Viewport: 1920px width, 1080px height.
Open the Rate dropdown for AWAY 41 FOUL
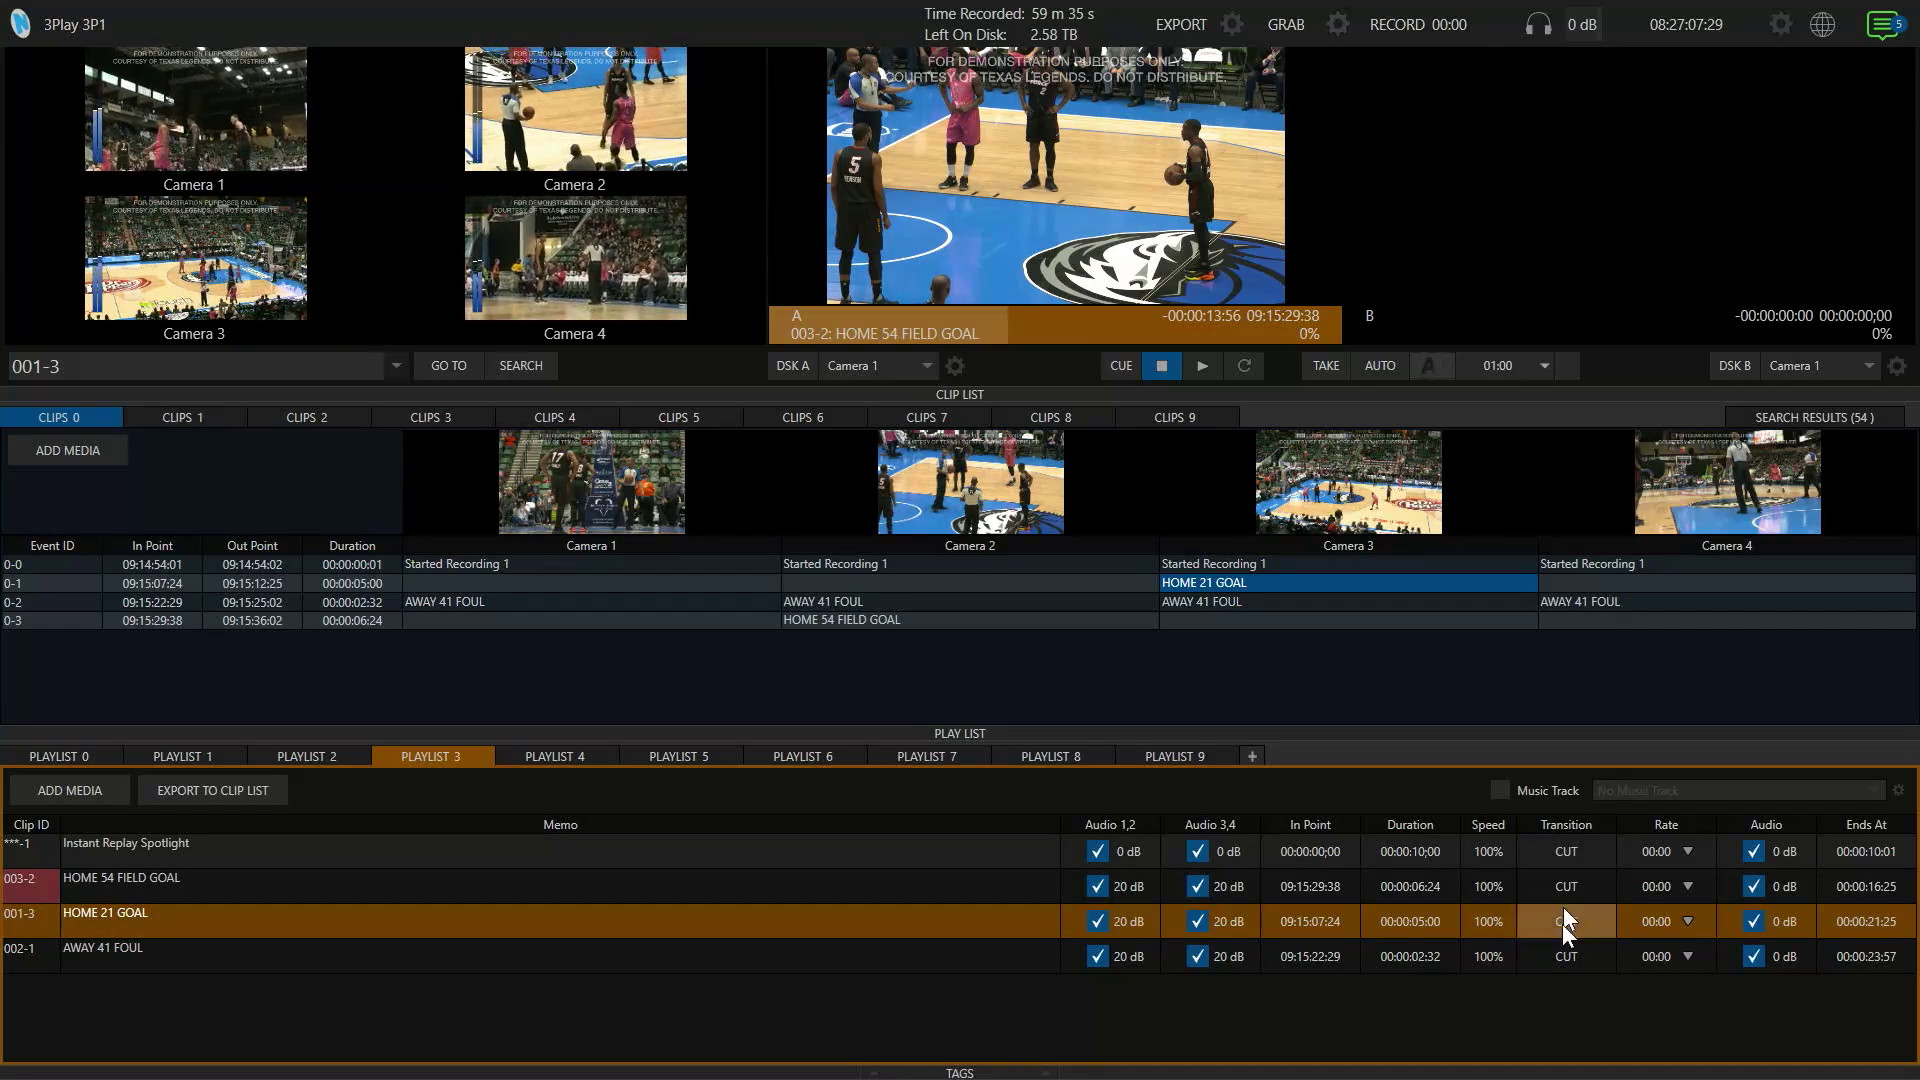(x=1688, y=957)
